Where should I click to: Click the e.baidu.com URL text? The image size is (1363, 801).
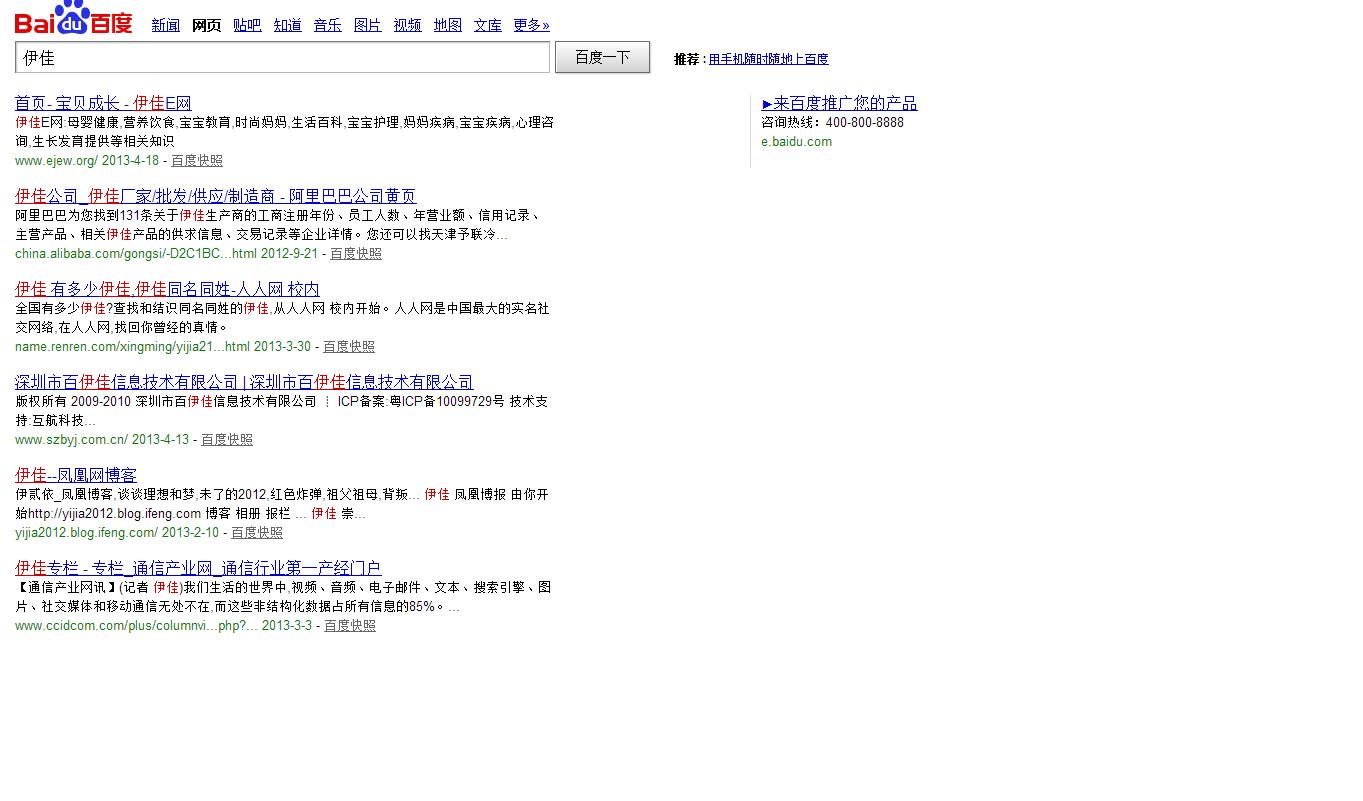796,141
